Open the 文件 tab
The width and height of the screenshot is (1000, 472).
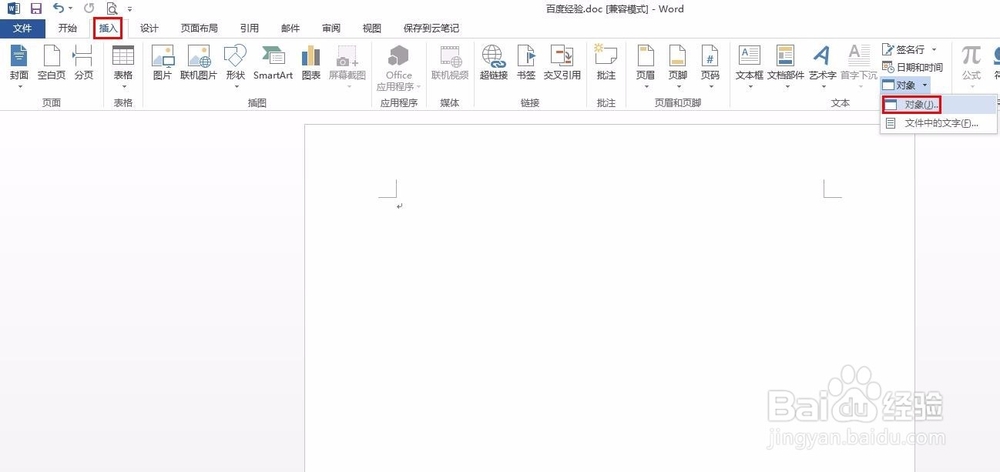[22, 28]
